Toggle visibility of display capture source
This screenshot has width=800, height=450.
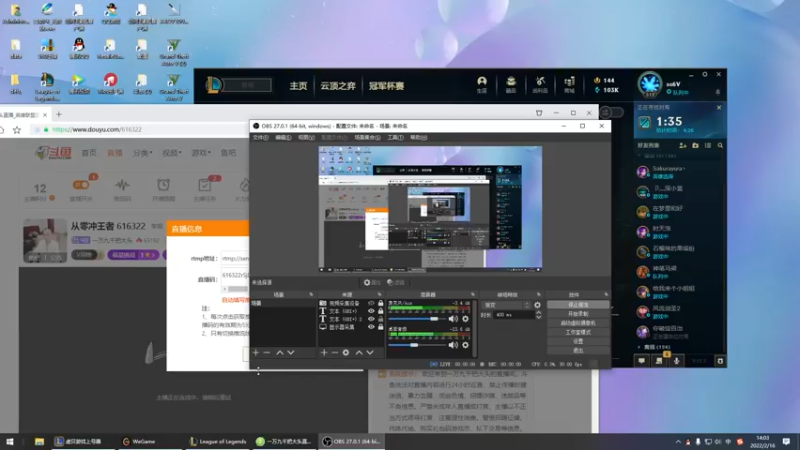click(x=371, y=327)
